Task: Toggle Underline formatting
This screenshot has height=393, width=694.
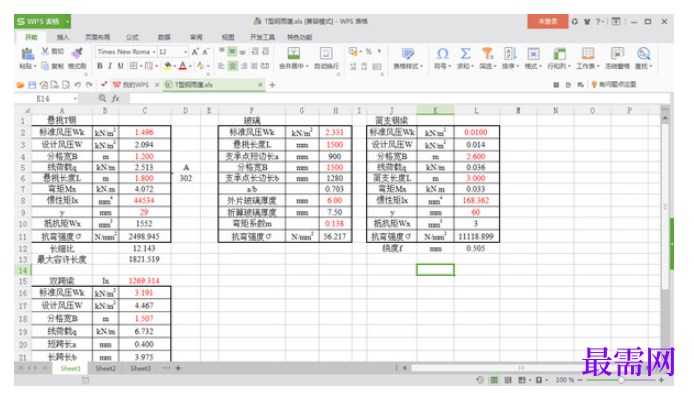Action: point(120,66)
